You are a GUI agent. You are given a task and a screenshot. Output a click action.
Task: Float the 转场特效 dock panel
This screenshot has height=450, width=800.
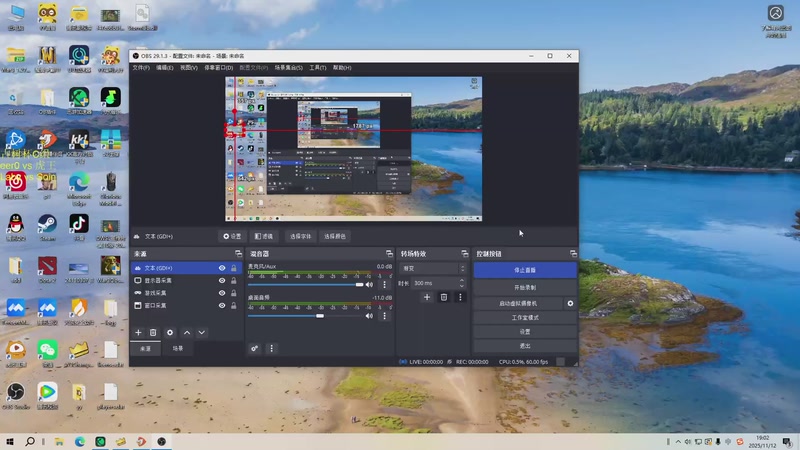point(464,254)
